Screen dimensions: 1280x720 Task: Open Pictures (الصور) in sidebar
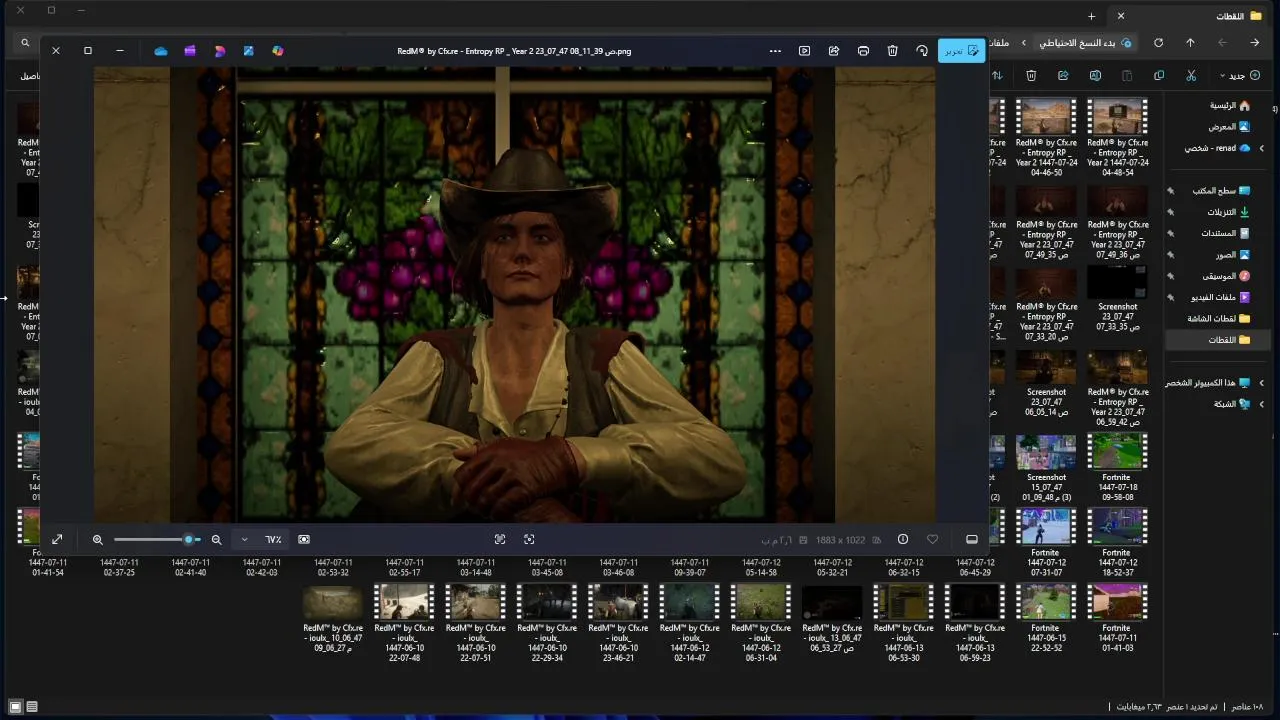[x=1232, y=255]
